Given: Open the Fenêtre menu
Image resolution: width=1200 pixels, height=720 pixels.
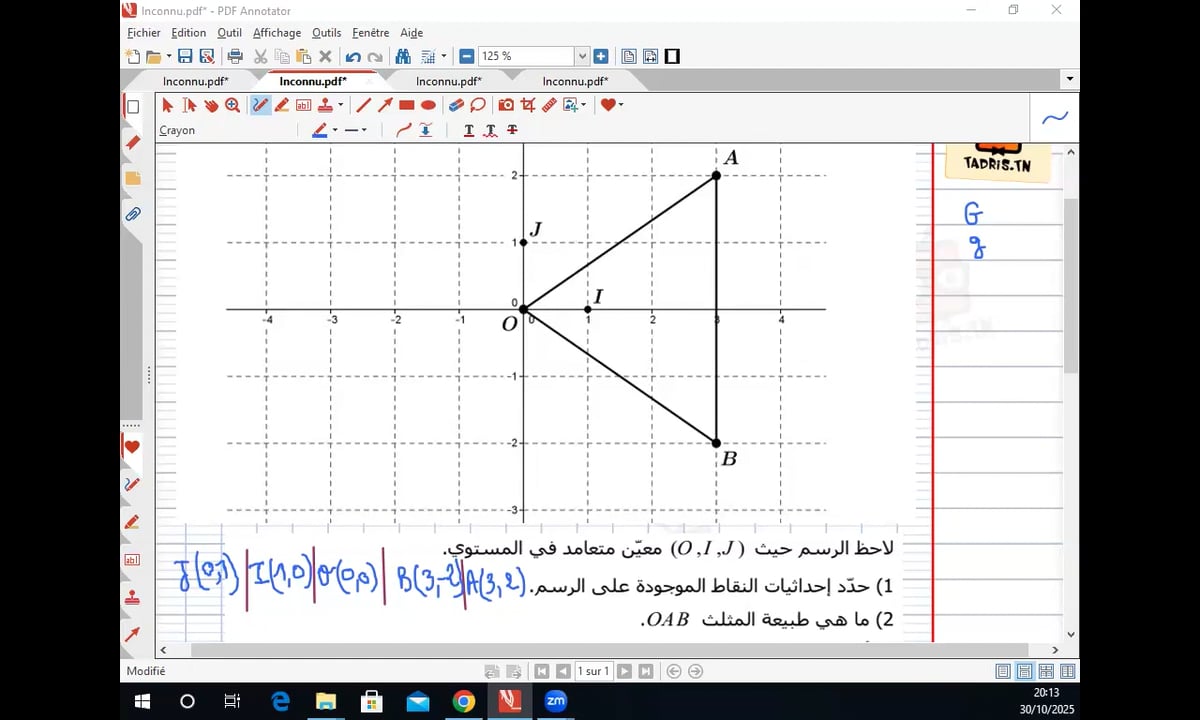Looking at the screenshot, I should pos(370,33).
